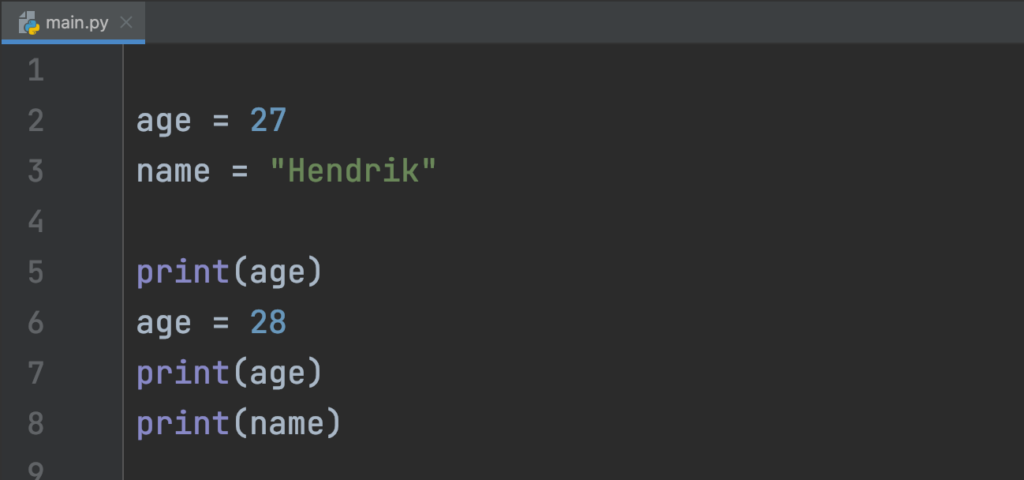Click the first print(age) statement
The width and height of the screenshot is (1024, 480).
pos(229,272)
